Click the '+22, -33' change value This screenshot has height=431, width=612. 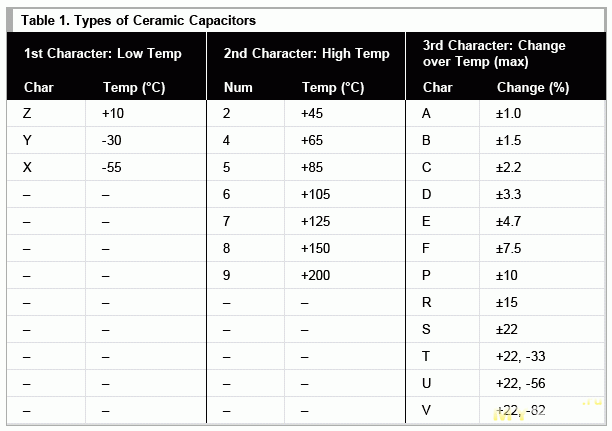tap(520, 357)
